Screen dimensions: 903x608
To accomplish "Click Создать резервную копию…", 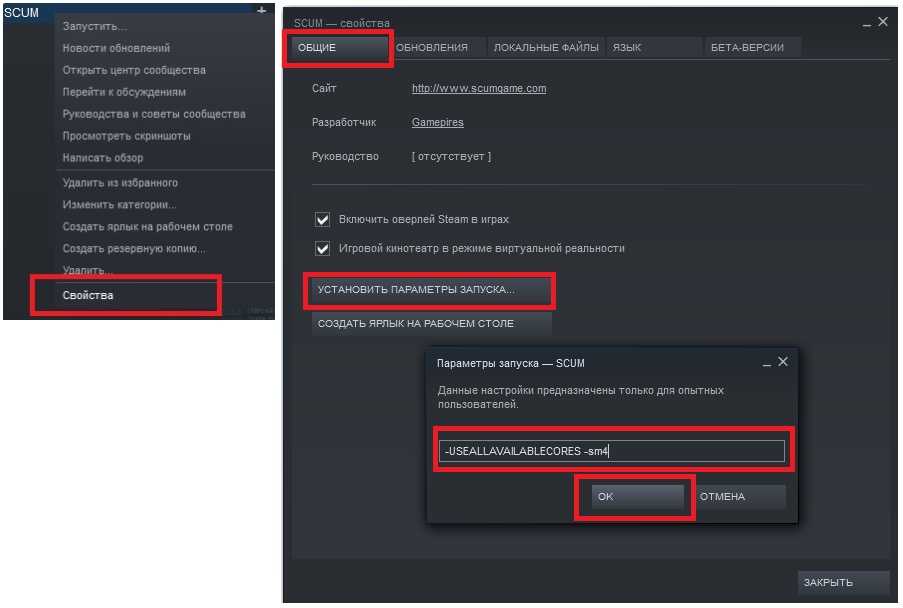I will 134,248.
